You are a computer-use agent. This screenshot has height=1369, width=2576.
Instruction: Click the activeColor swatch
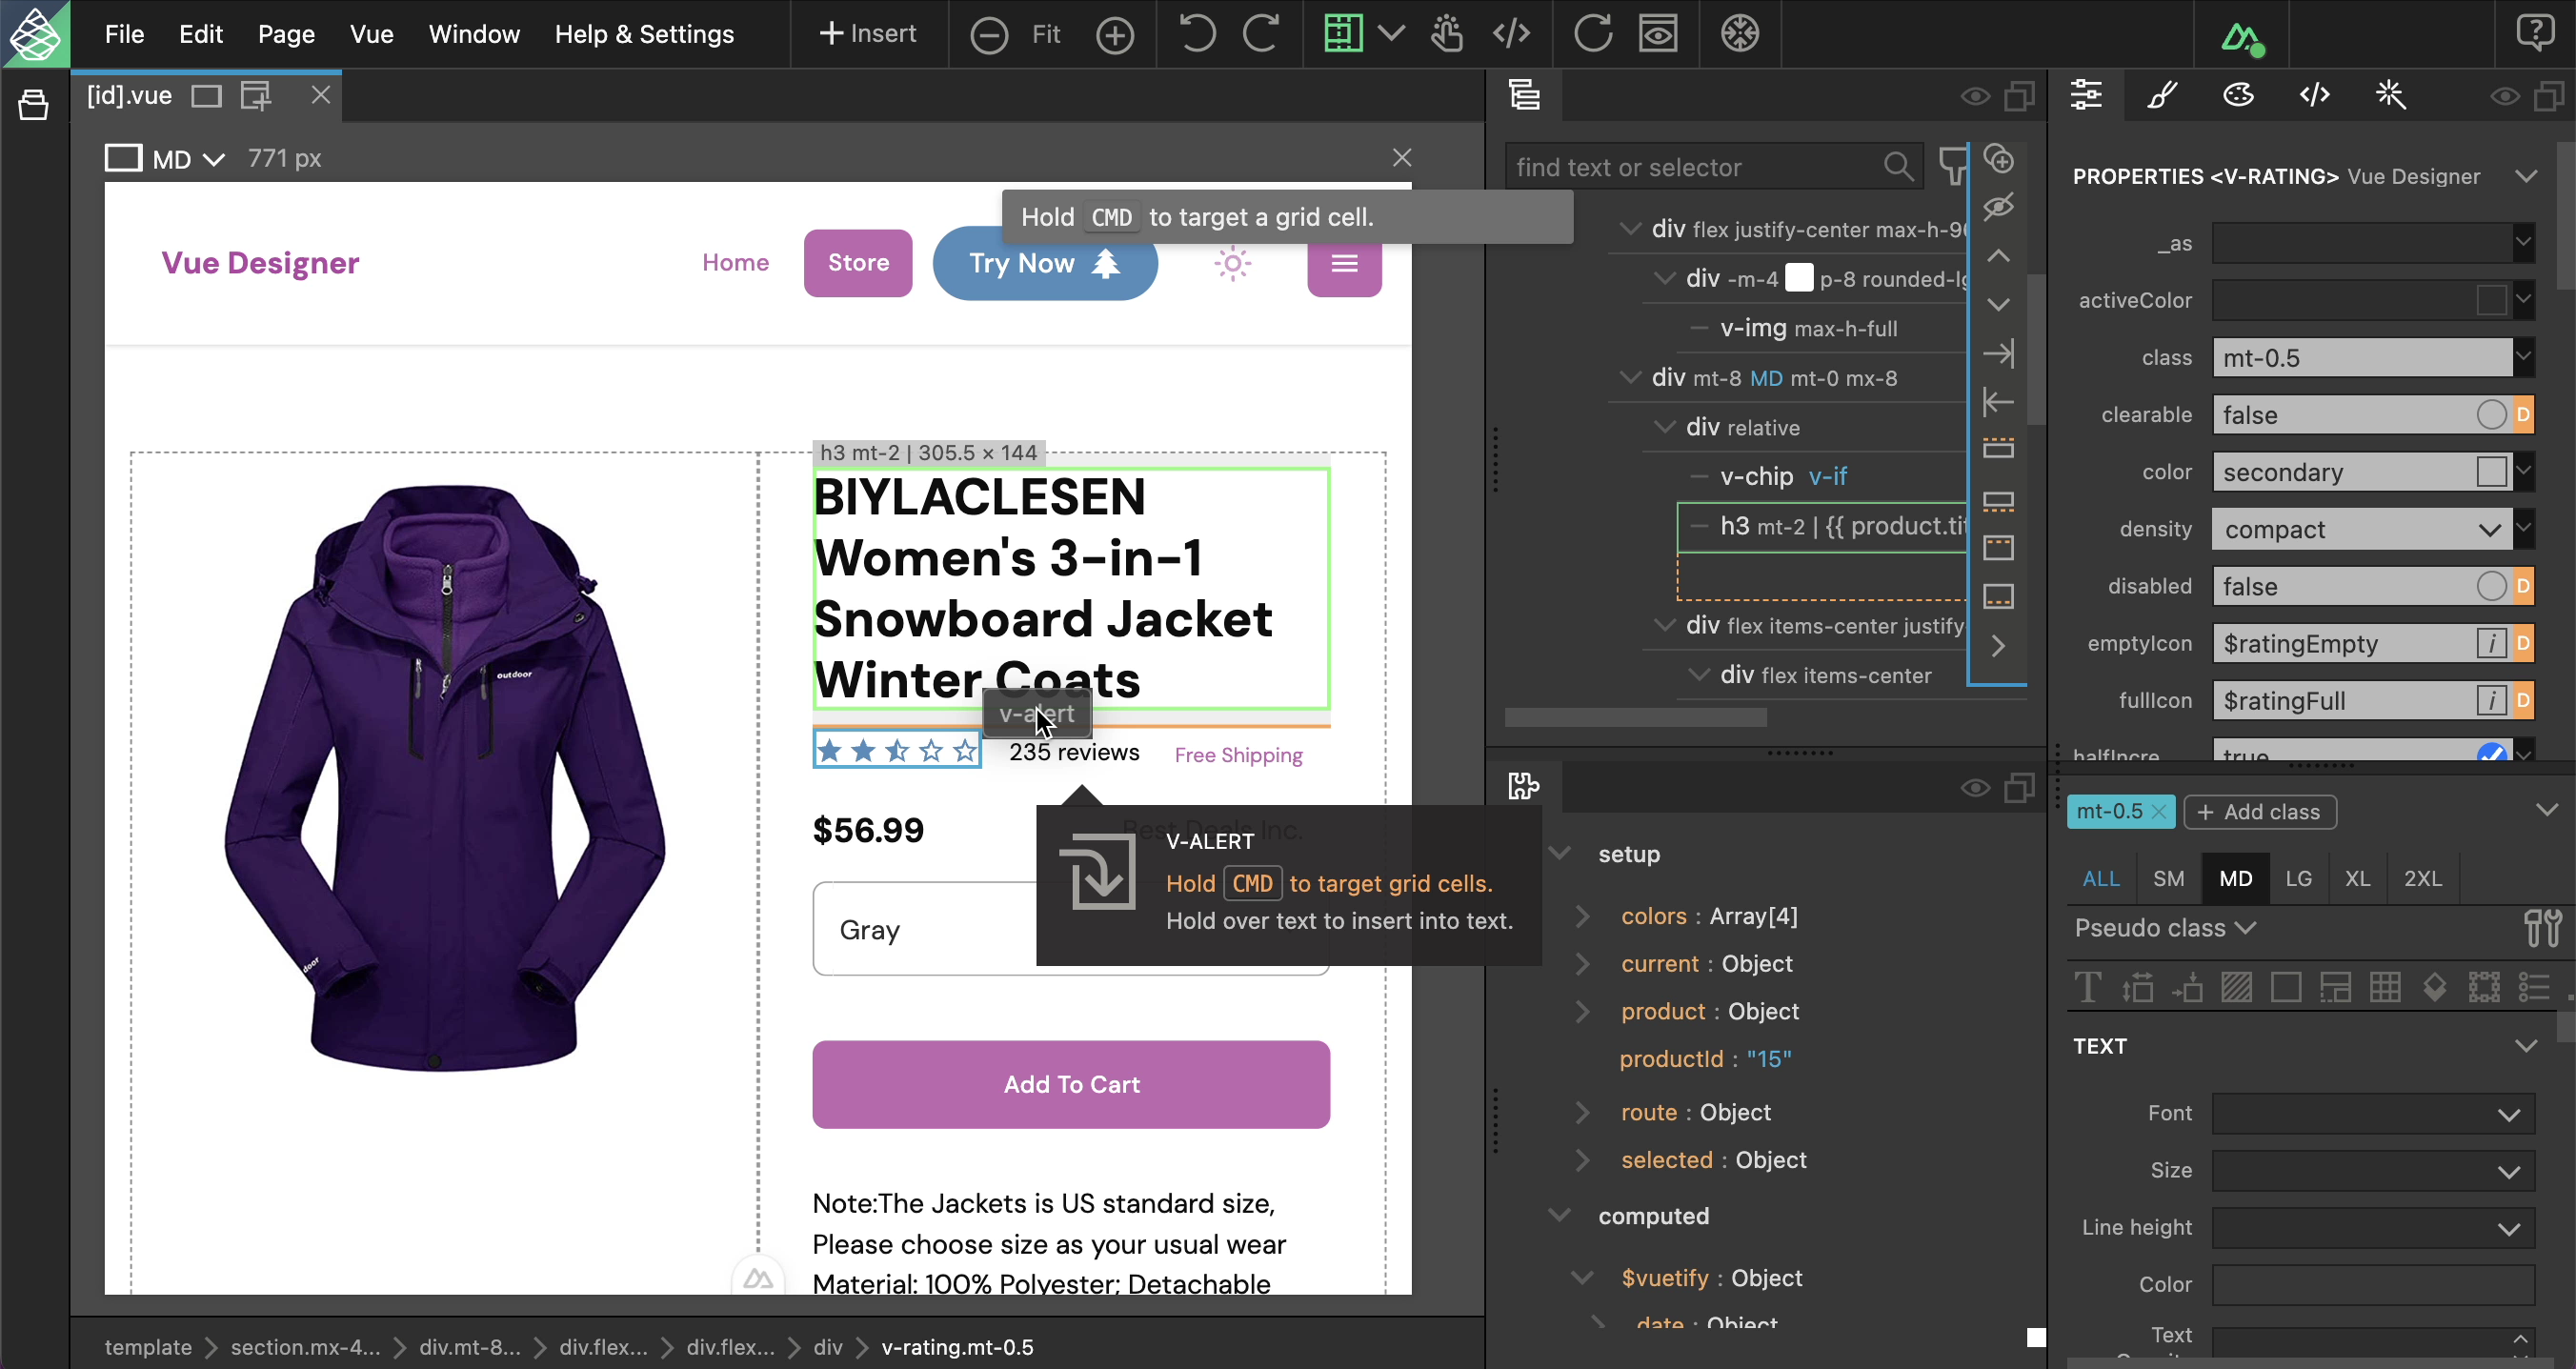tap(2491, 300)
